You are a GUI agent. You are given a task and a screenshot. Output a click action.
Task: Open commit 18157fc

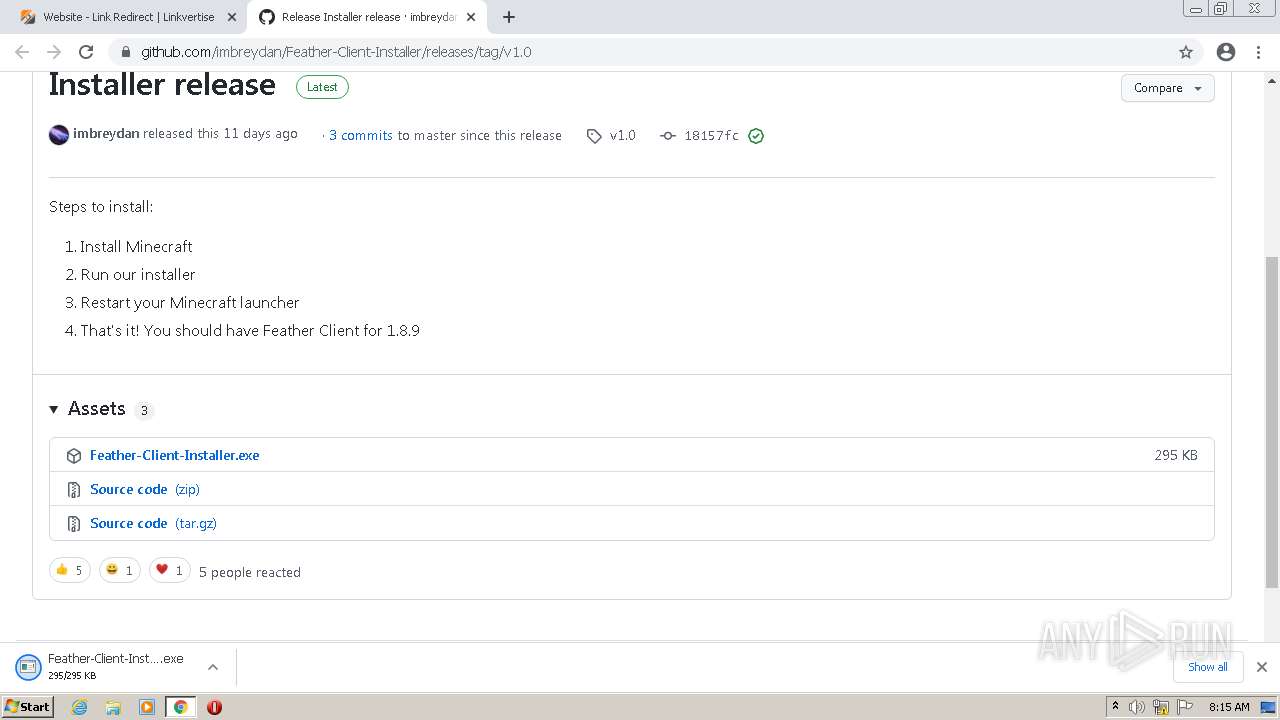pyautogui.click(x=711, y=136)
